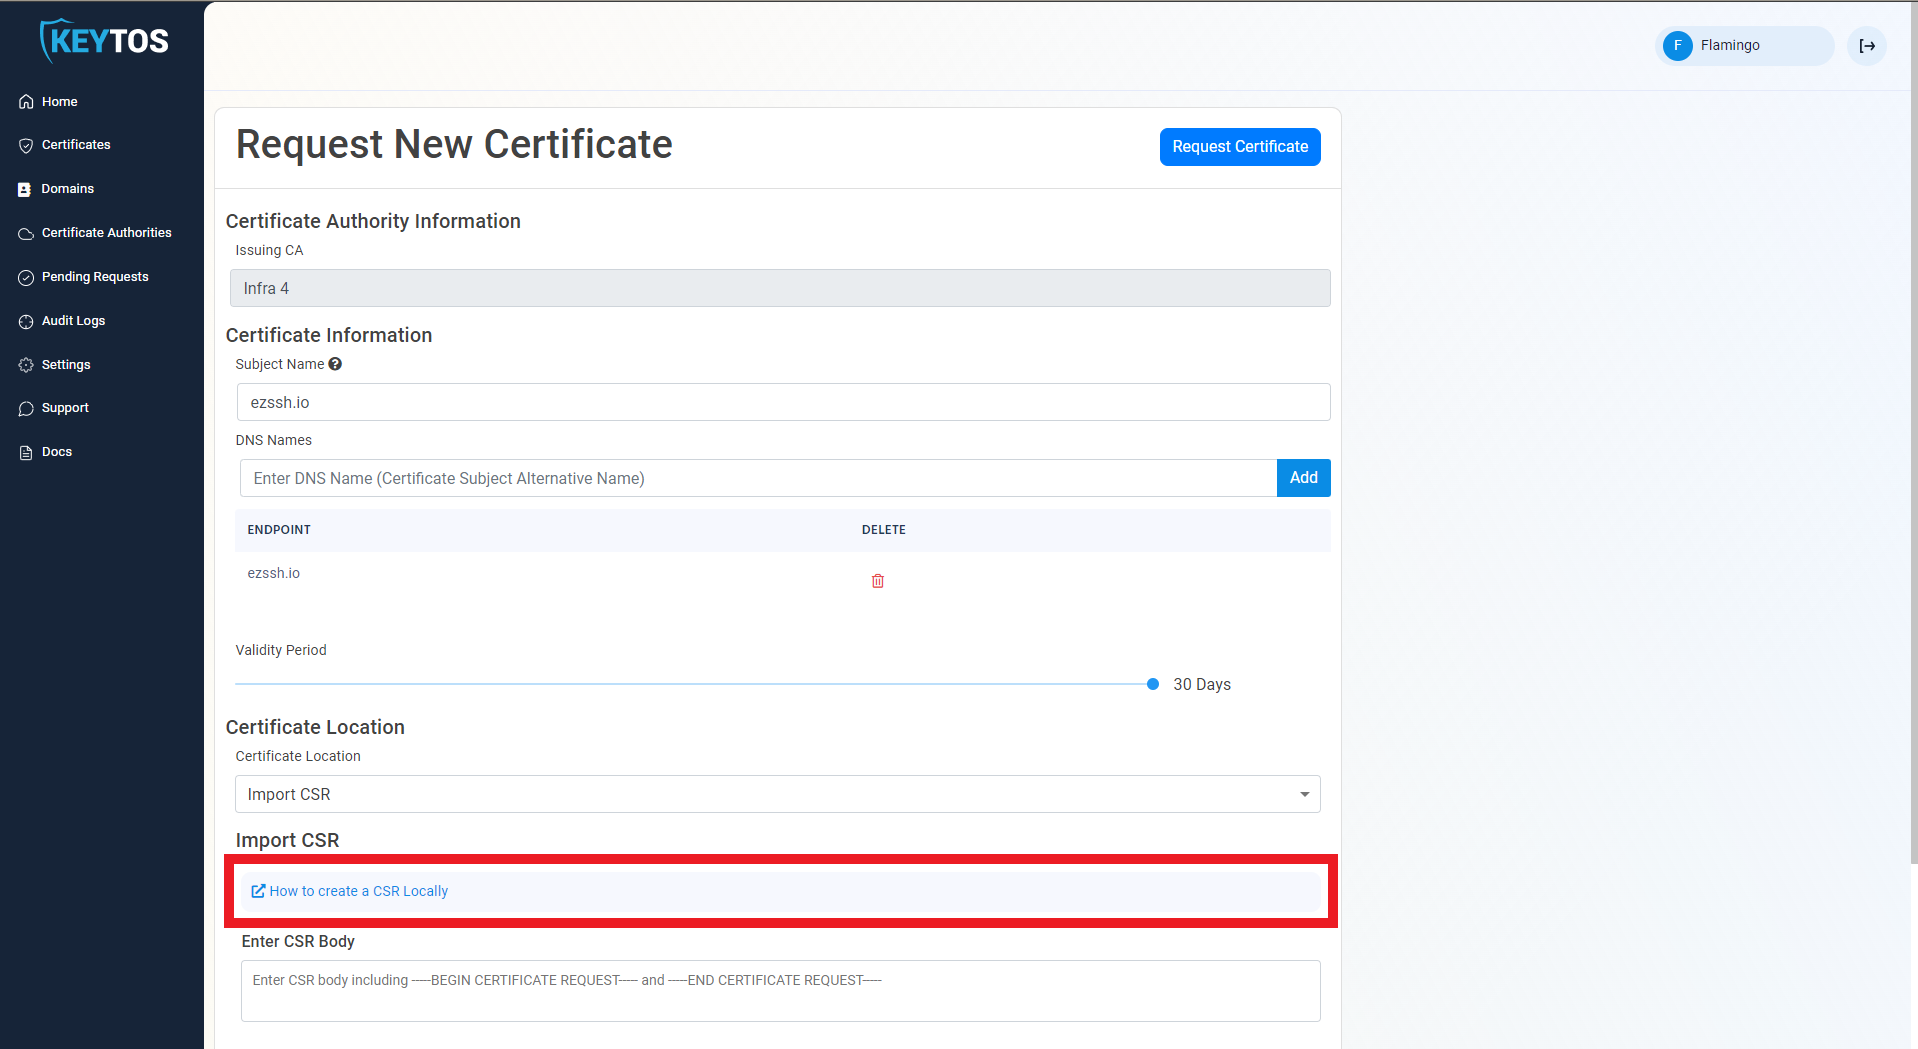The width and height of the screenshot is (1918, 1049).
Task: Open Domains via its sidebar icon
Action: pos(26,188)
